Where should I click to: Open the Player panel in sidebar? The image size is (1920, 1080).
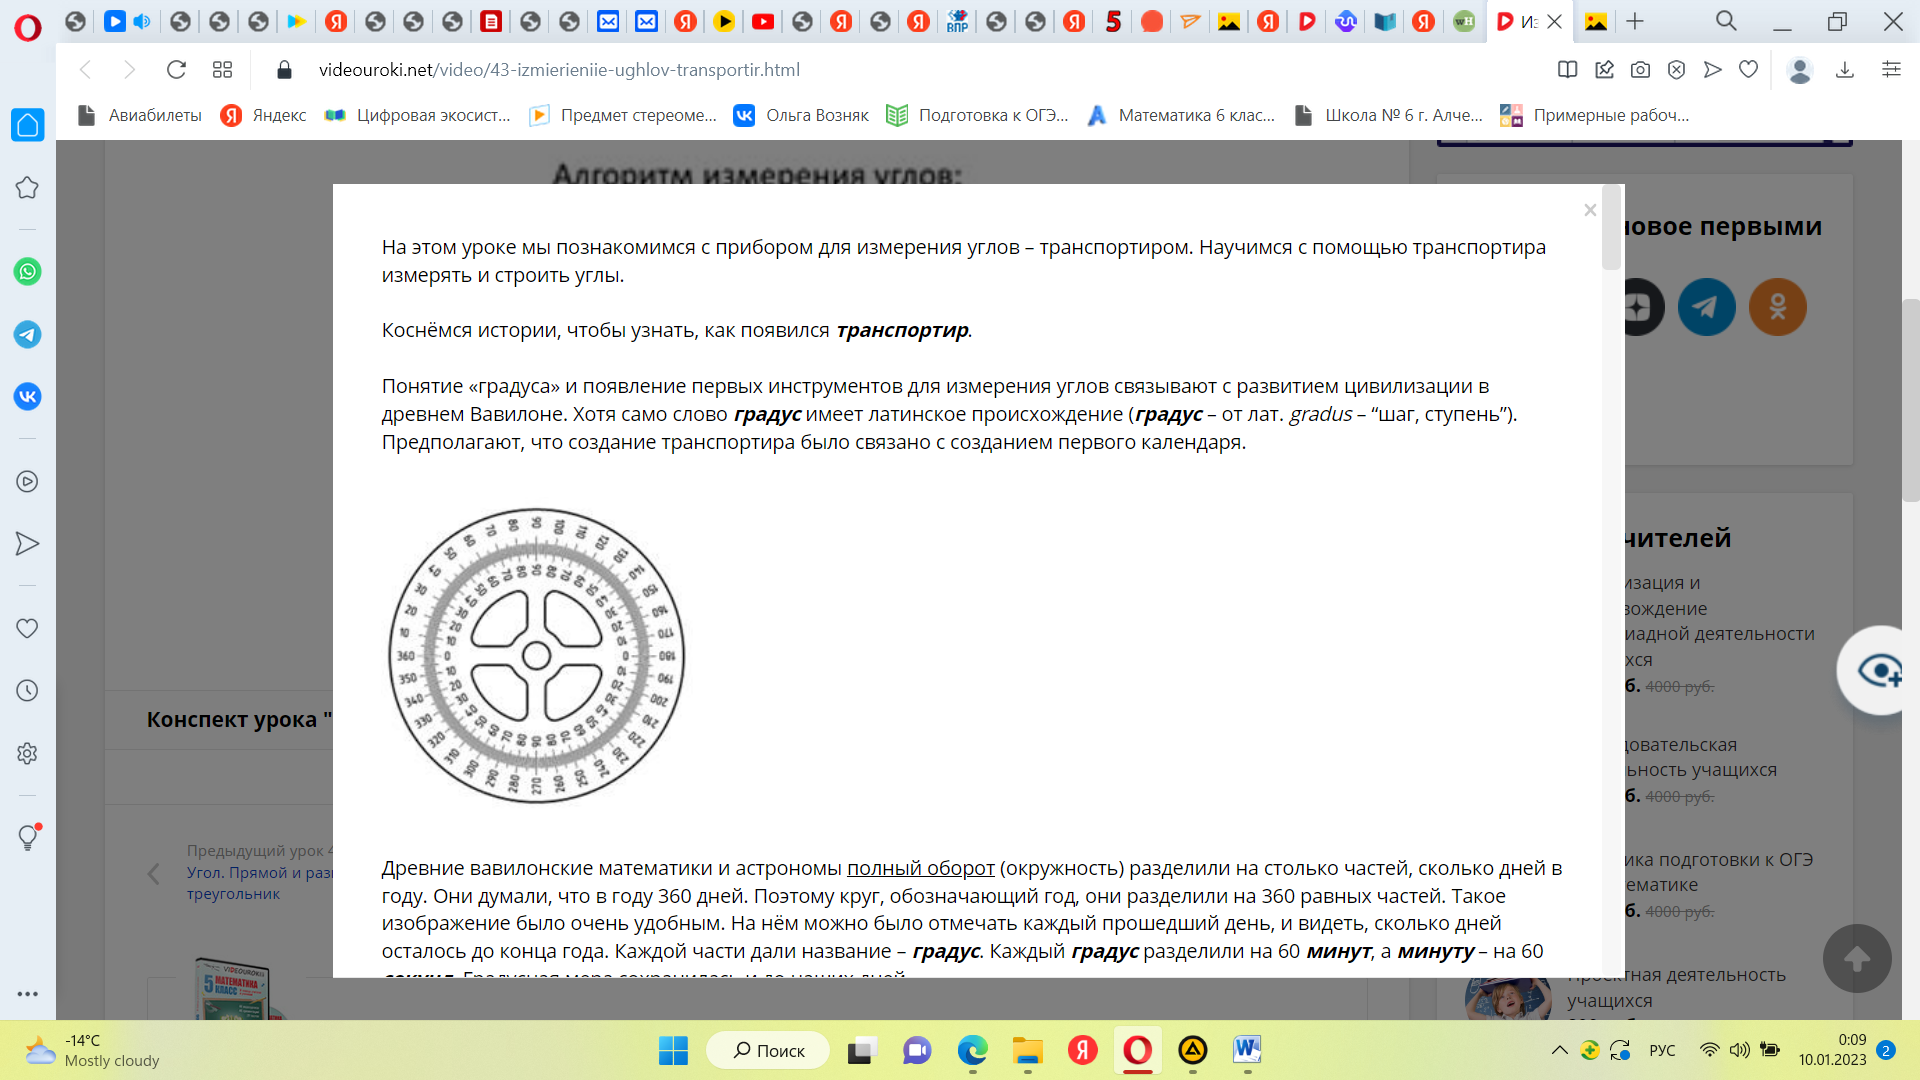[x=28, y=482]
